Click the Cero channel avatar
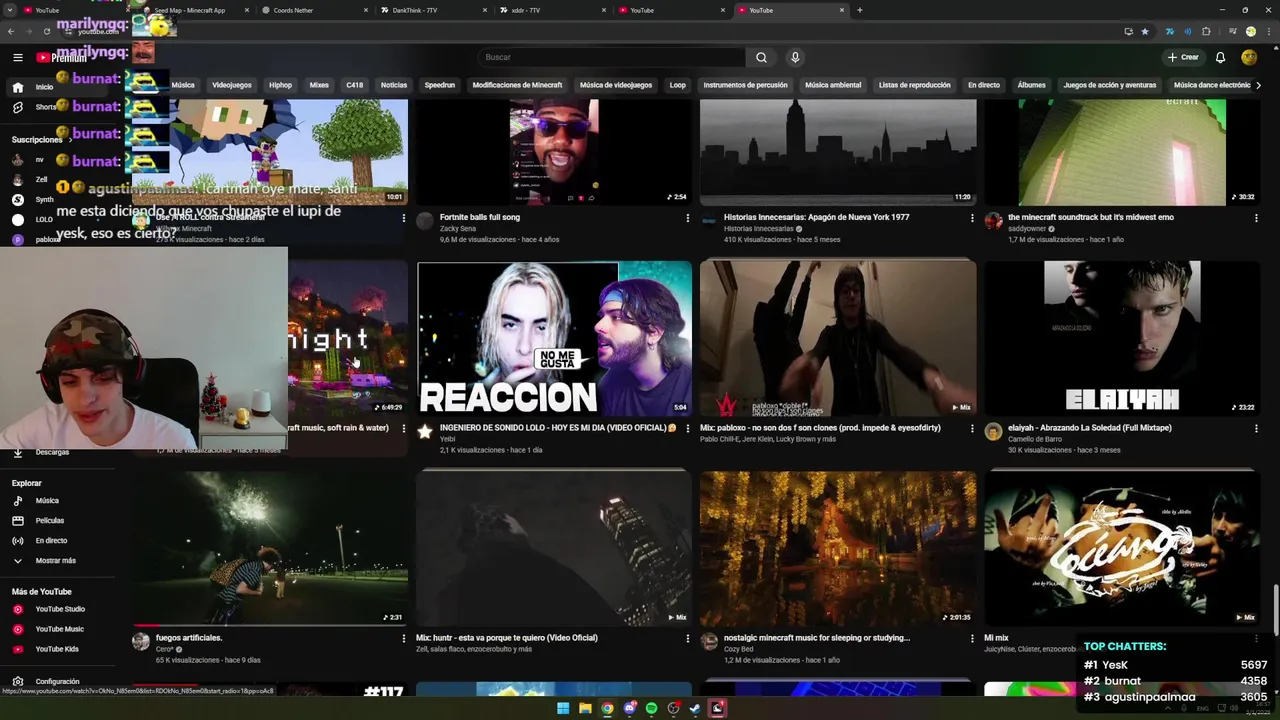This screenshot has height=720, width=1280. click(x=141, y=641)
